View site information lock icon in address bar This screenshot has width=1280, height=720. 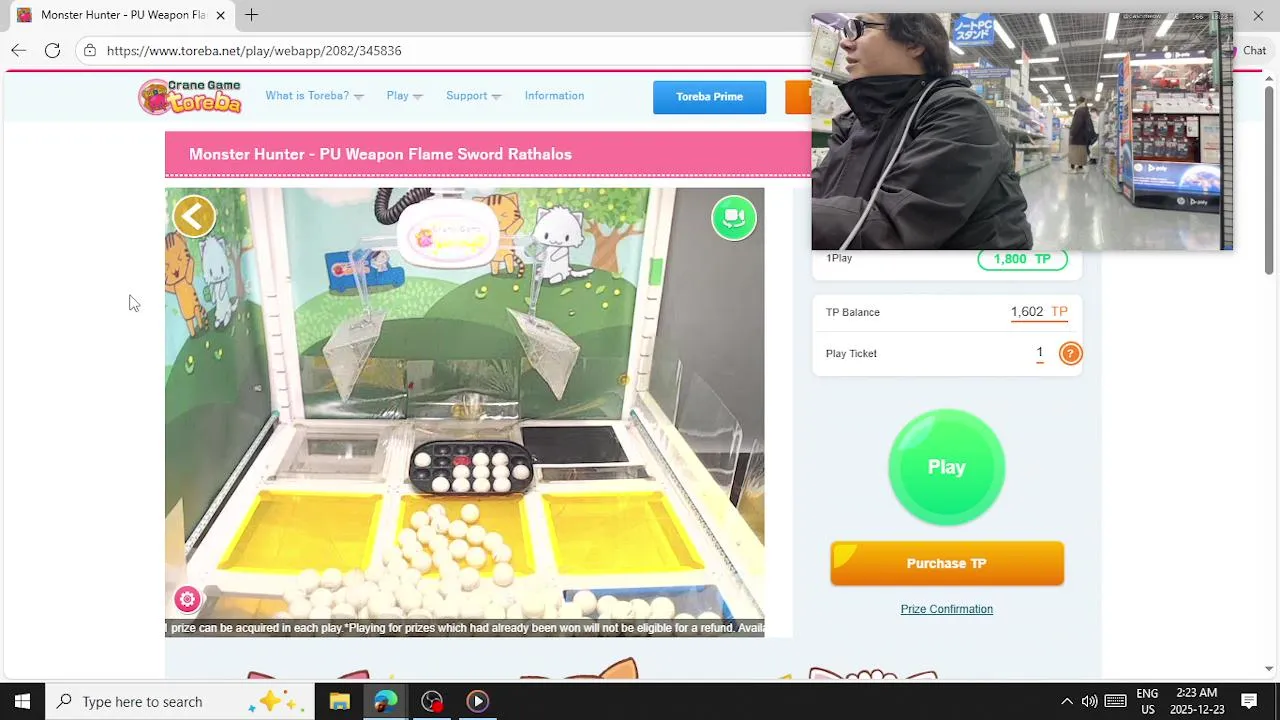coord(89,50)
